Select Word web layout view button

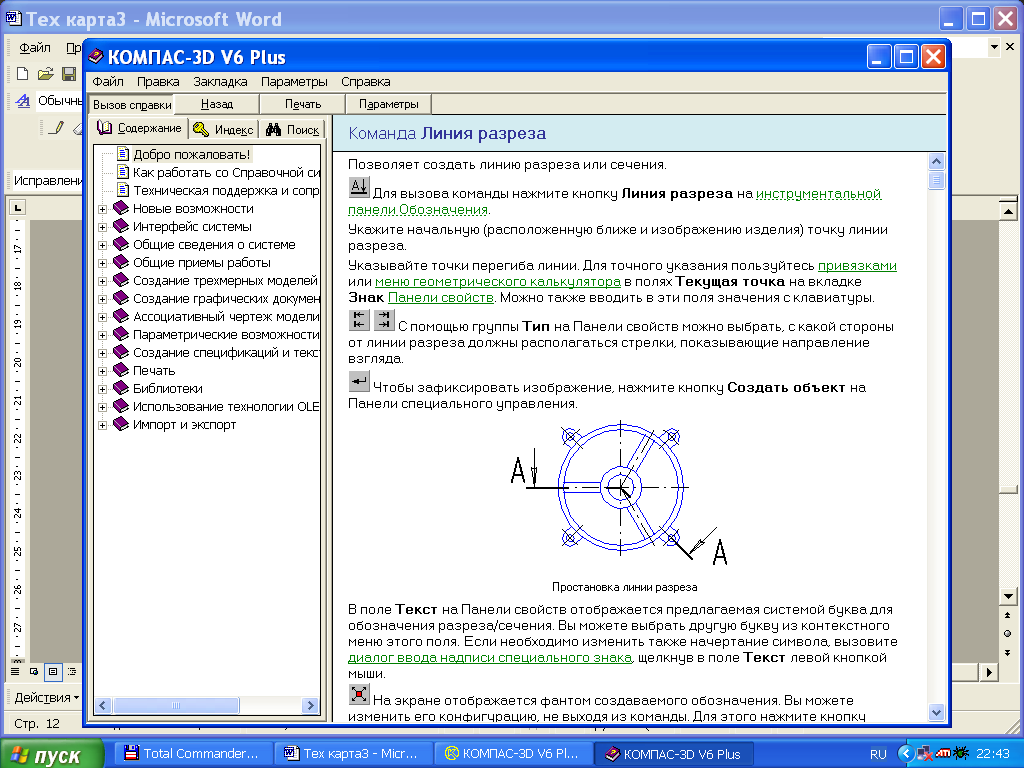tap(34, 671)
